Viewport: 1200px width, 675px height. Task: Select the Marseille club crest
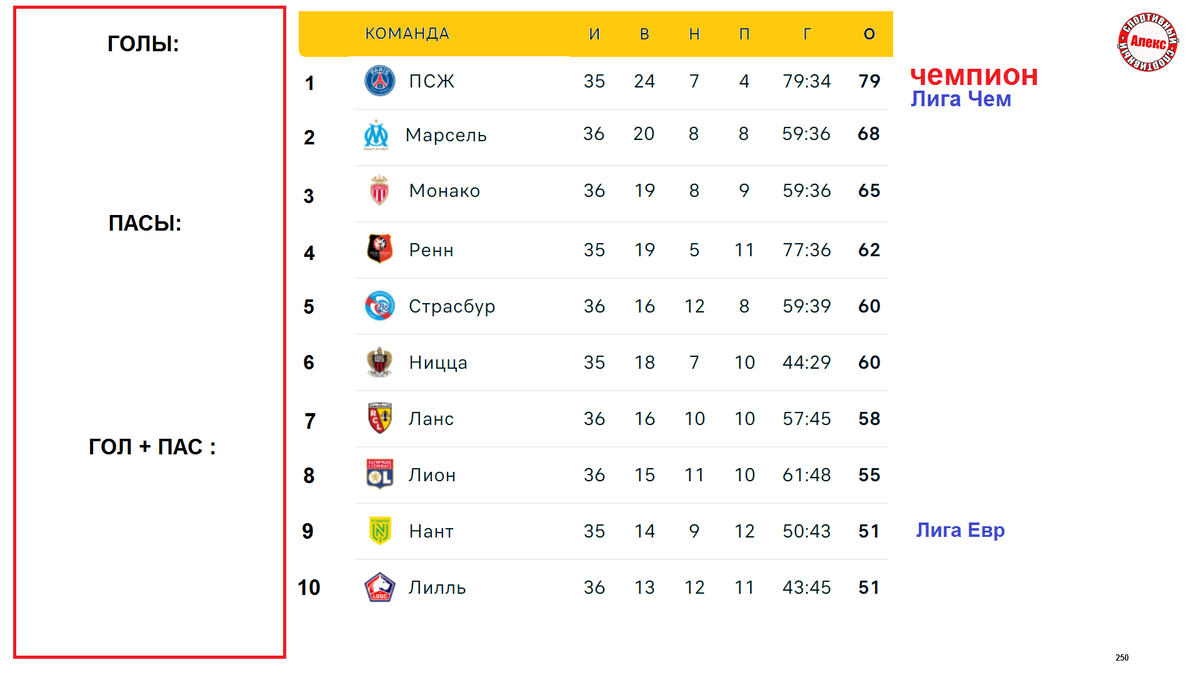(x=376, y=135)
